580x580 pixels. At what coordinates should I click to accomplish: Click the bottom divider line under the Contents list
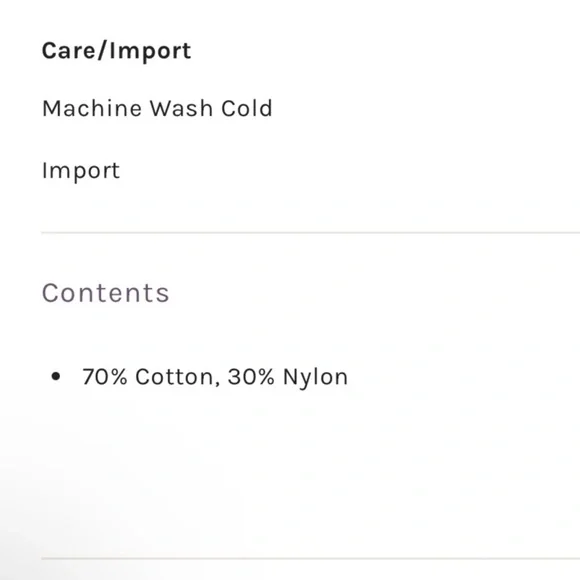click(310, 559)
